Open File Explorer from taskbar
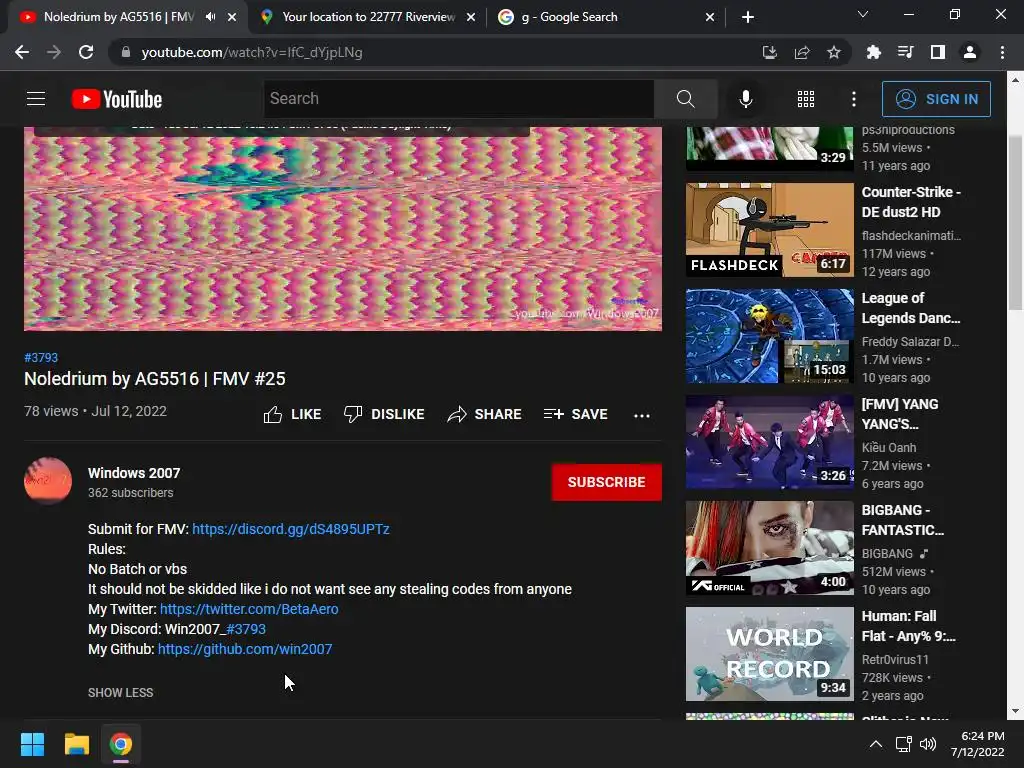This screenshot has width=1024, height=768. (x=76, y=744)
